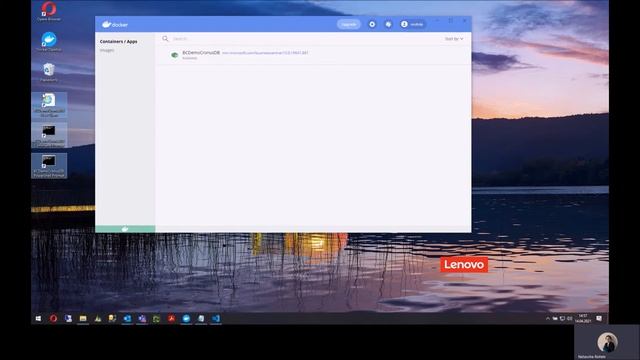This screenshot has width=640, height=360.
Task: Click the presenter video thumbnail
Action: [607, 342]
